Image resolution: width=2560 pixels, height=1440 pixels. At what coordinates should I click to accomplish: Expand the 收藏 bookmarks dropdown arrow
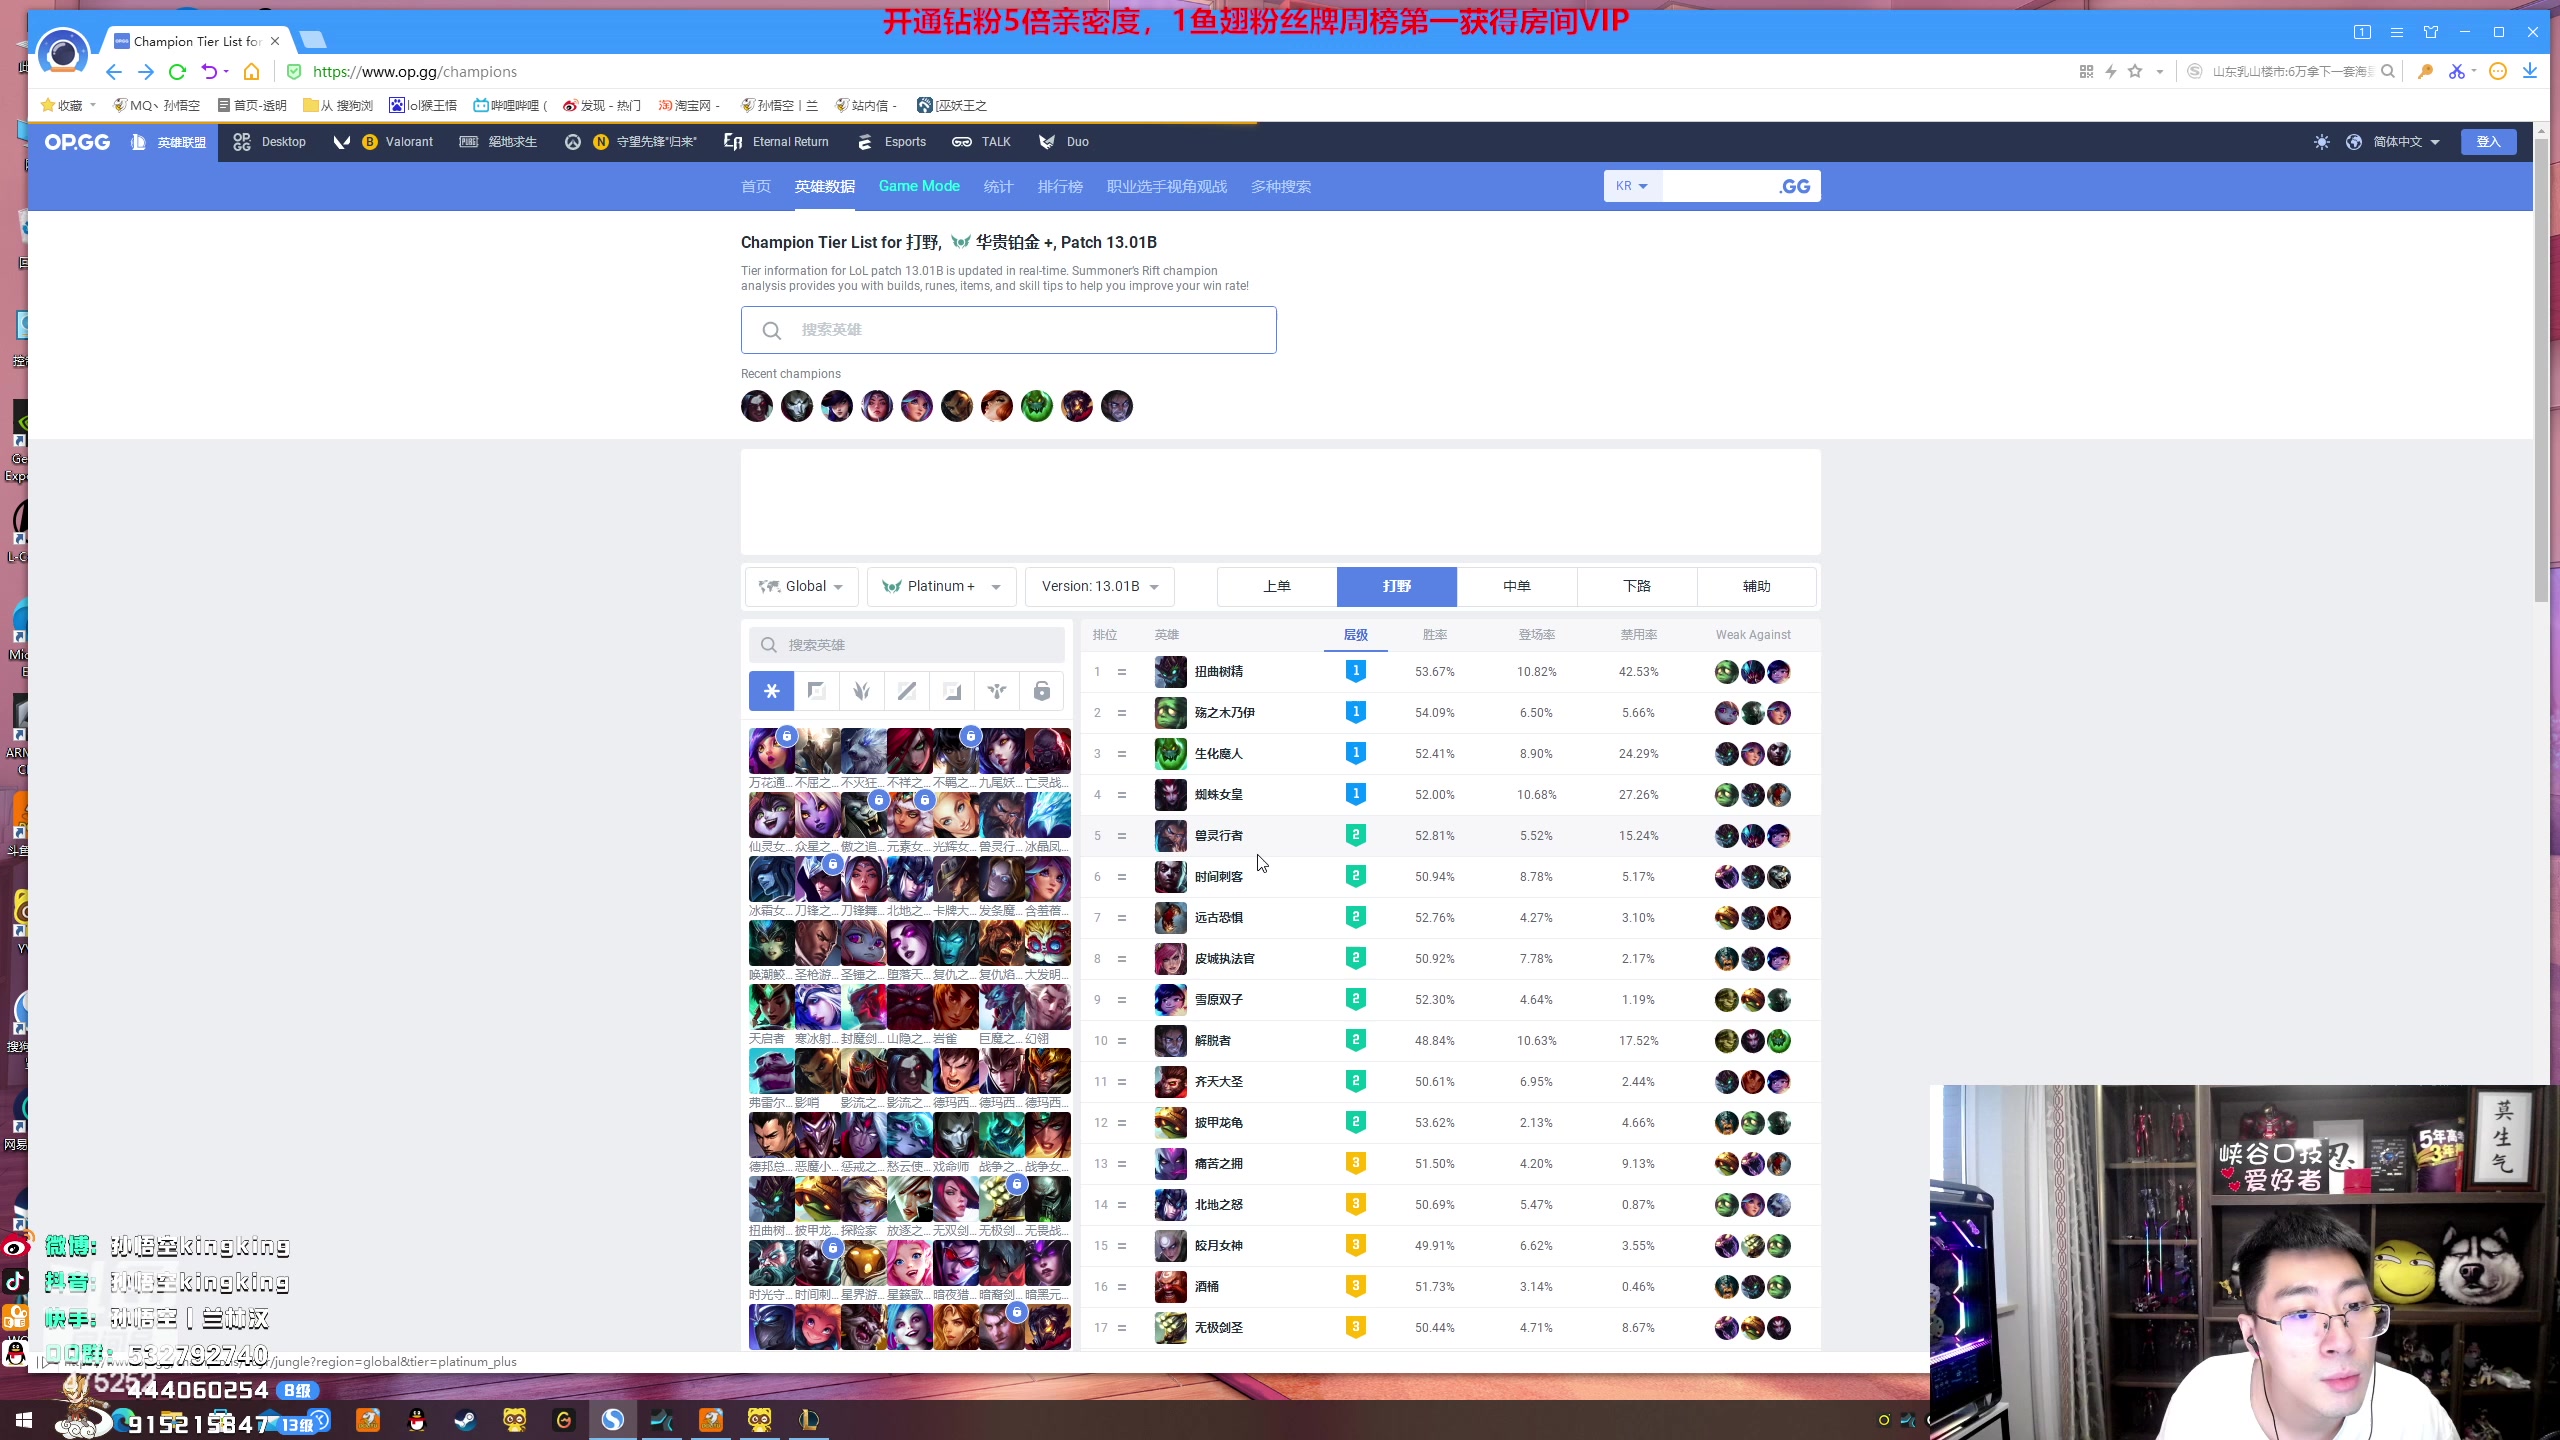[93, 105]
